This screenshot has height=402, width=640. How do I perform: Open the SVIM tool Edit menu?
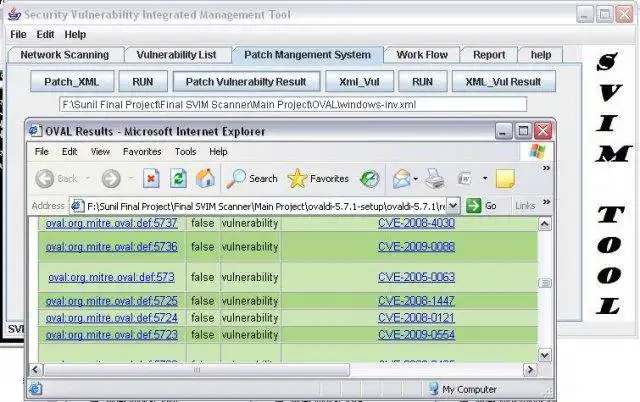pyautogui.click(x=45, y=34)
